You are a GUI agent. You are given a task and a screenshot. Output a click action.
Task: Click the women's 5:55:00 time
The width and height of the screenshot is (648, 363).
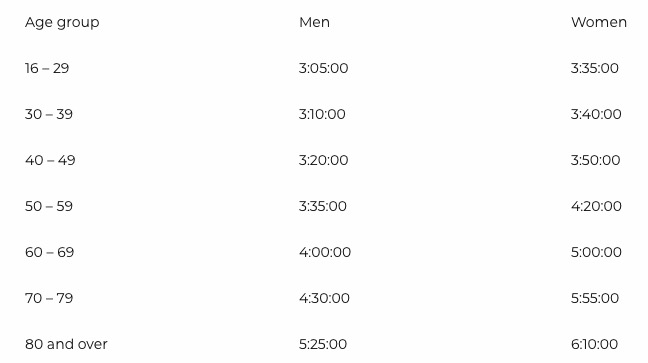click(x=595, y=298)
